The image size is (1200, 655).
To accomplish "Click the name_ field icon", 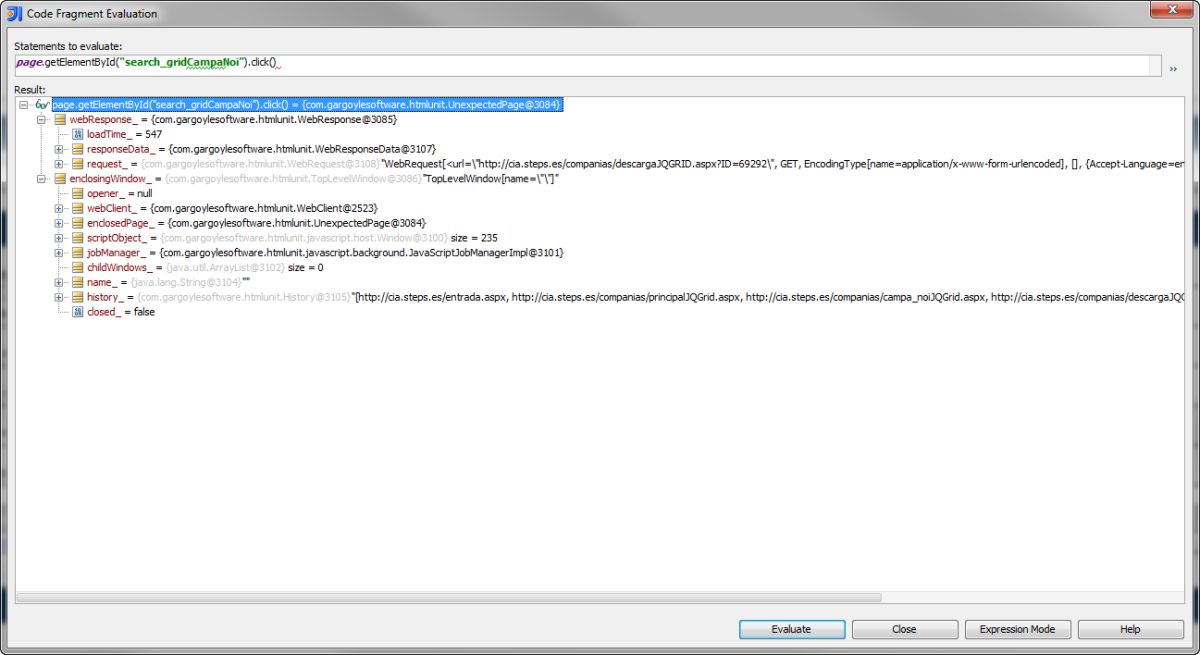I will [x=77, y=283].
